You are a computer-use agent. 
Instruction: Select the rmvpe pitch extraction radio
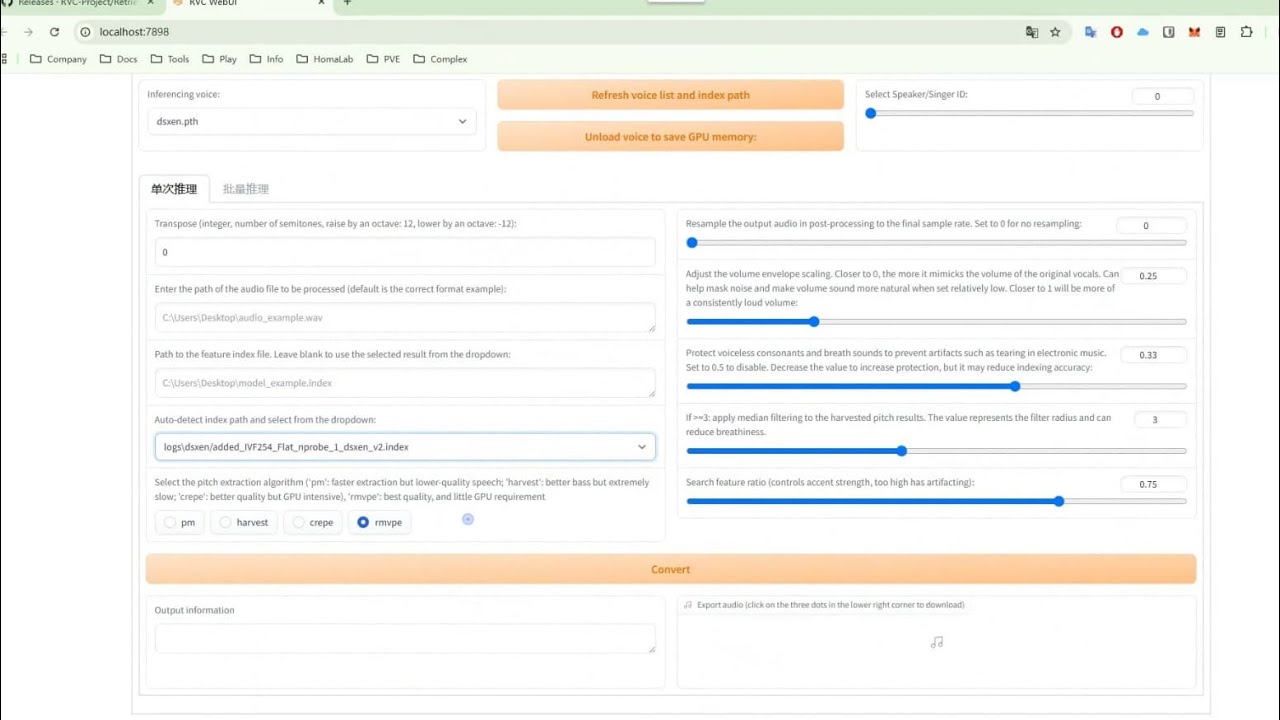pyautogui.click(x=379, y=522)
